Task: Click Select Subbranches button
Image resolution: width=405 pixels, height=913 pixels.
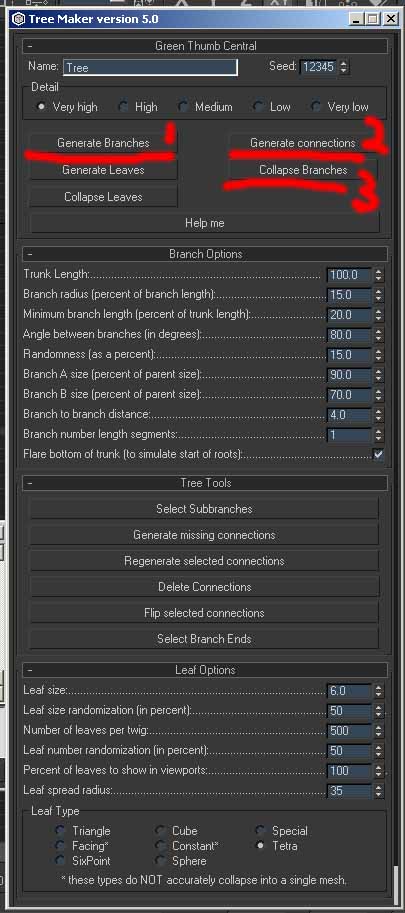Action: [204, 509]
